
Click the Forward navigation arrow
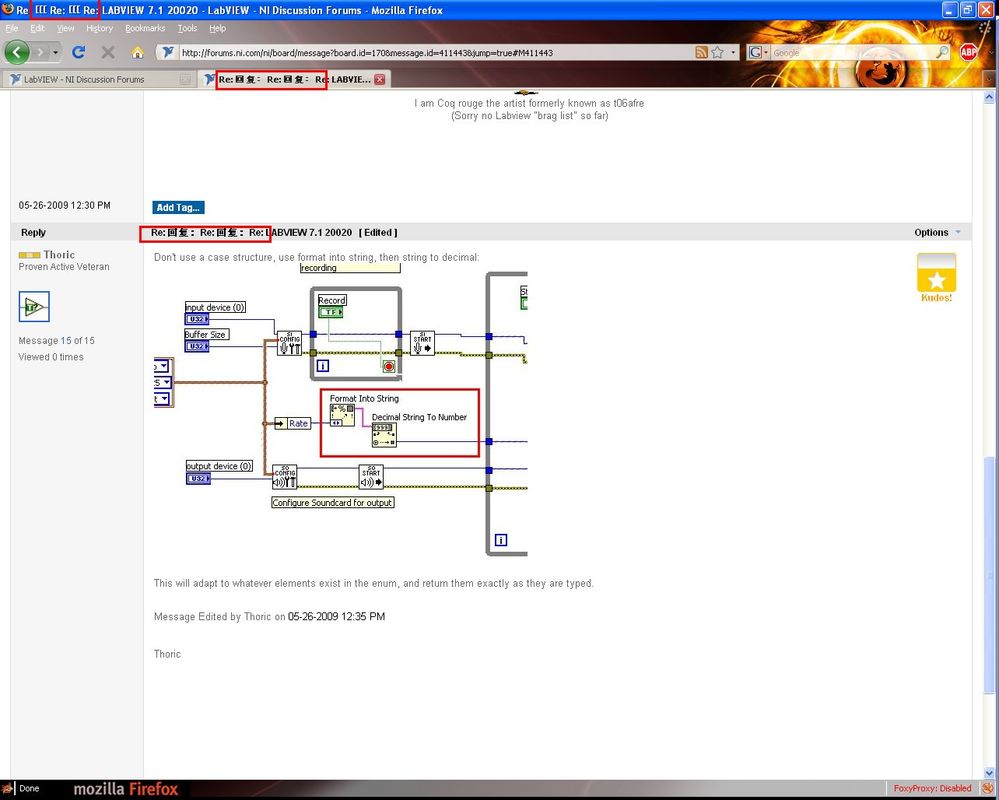[40, 52]
